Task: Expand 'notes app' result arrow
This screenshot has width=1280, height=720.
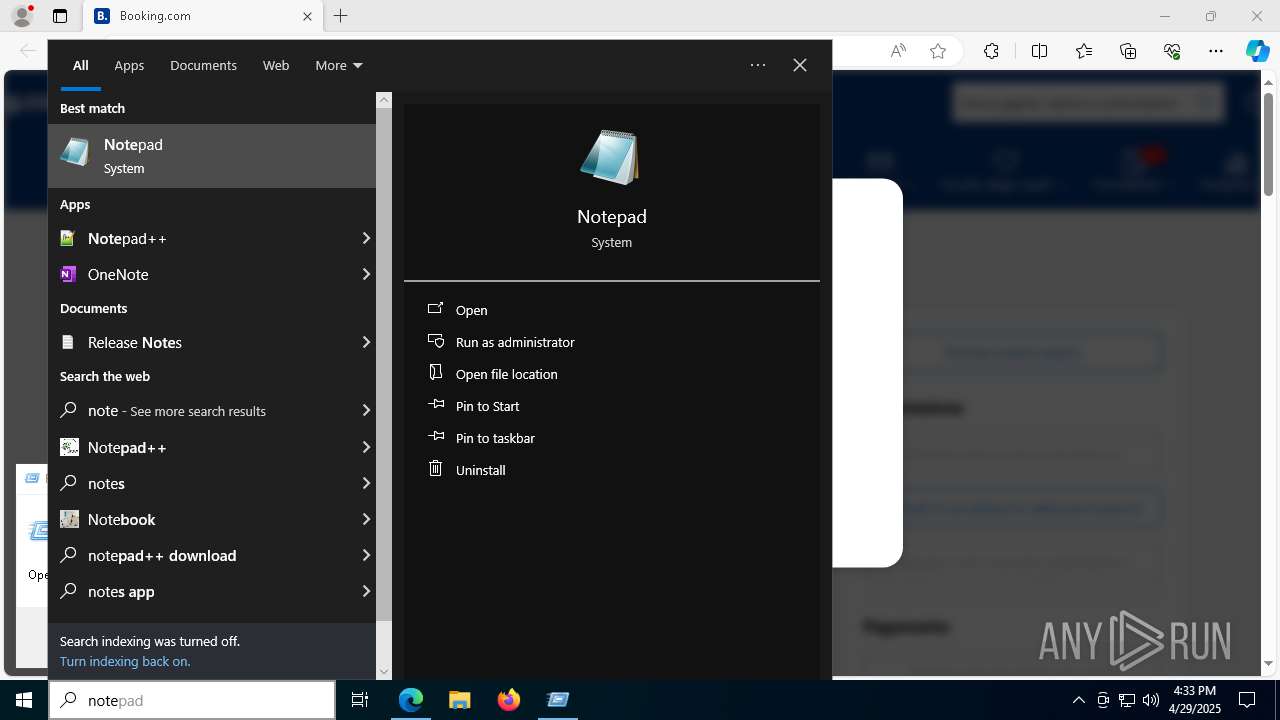Action: (366, 591)
